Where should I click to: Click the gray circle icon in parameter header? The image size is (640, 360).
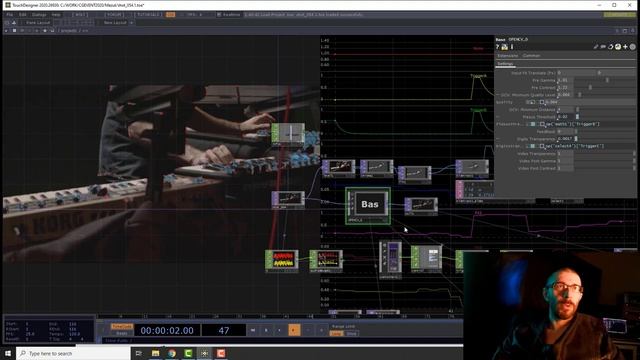click(633, 47)
